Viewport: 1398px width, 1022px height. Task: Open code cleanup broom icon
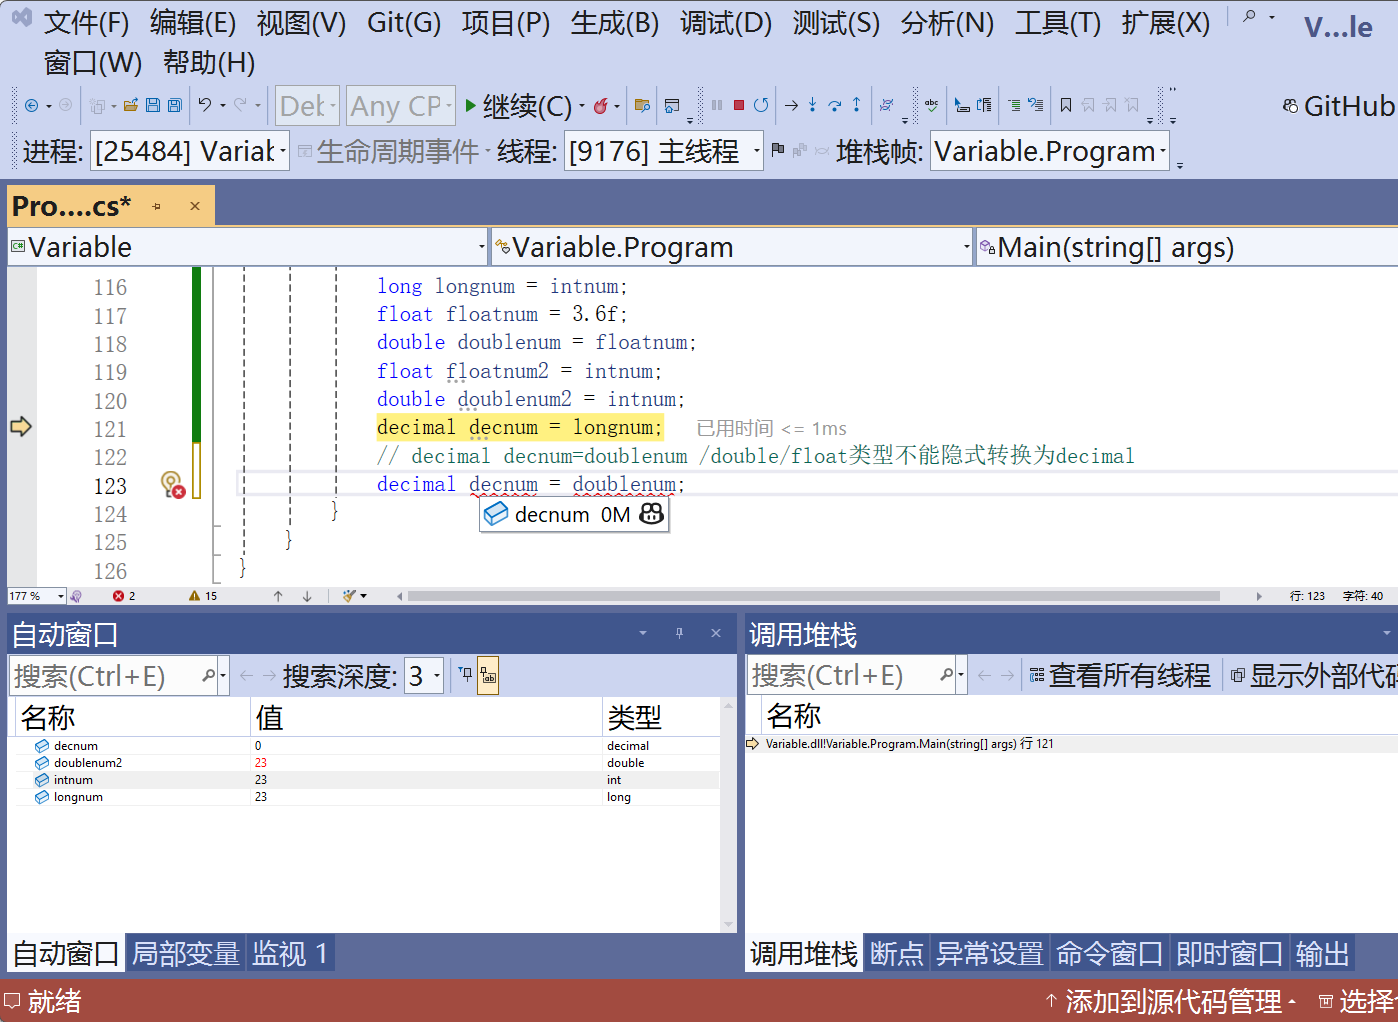pyautogui.click(x=349, y=596)
